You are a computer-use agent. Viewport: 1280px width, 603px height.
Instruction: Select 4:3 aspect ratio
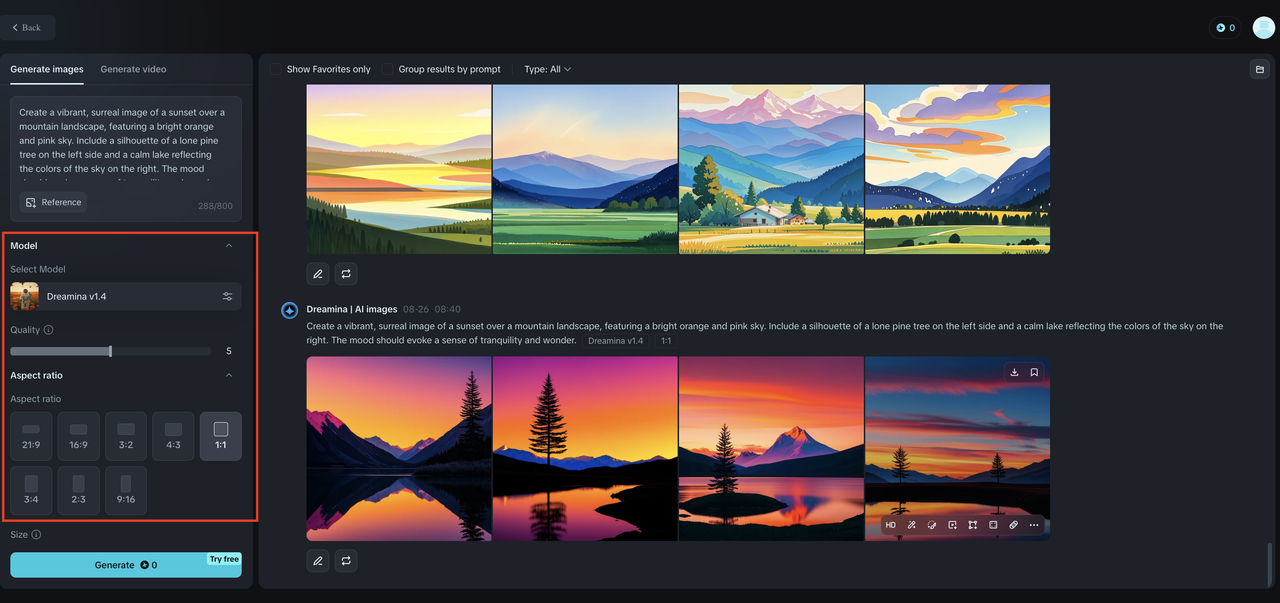(x=173, y=436)
